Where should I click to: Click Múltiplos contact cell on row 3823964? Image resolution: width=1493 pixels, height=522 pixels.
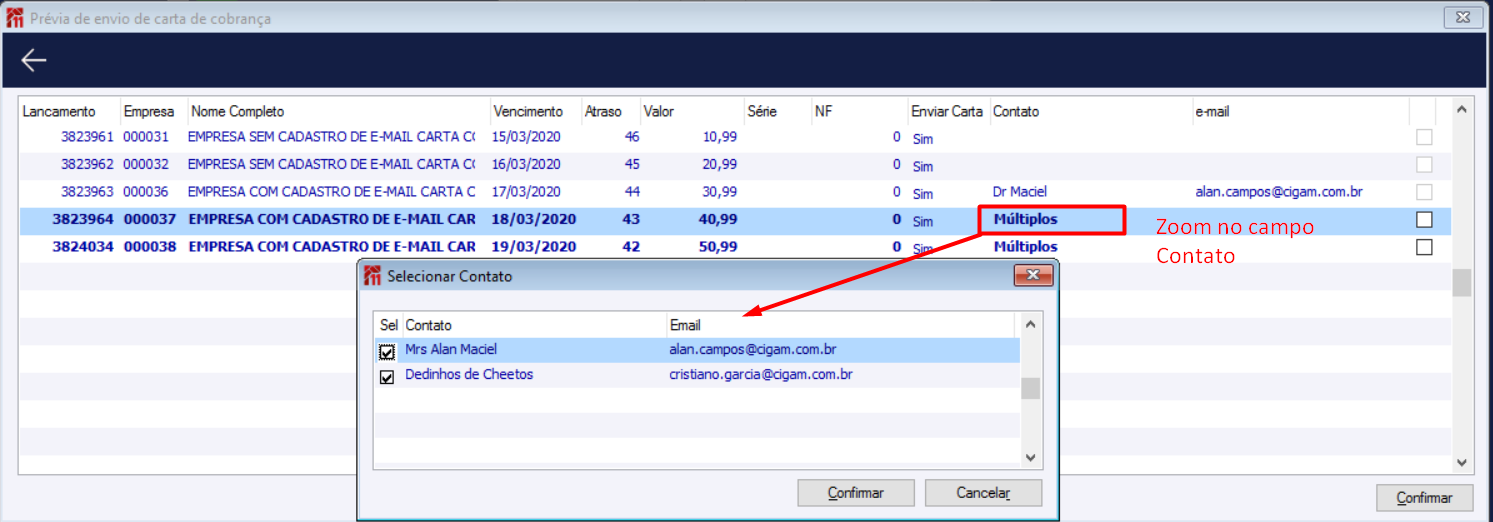coord(1025,219)
